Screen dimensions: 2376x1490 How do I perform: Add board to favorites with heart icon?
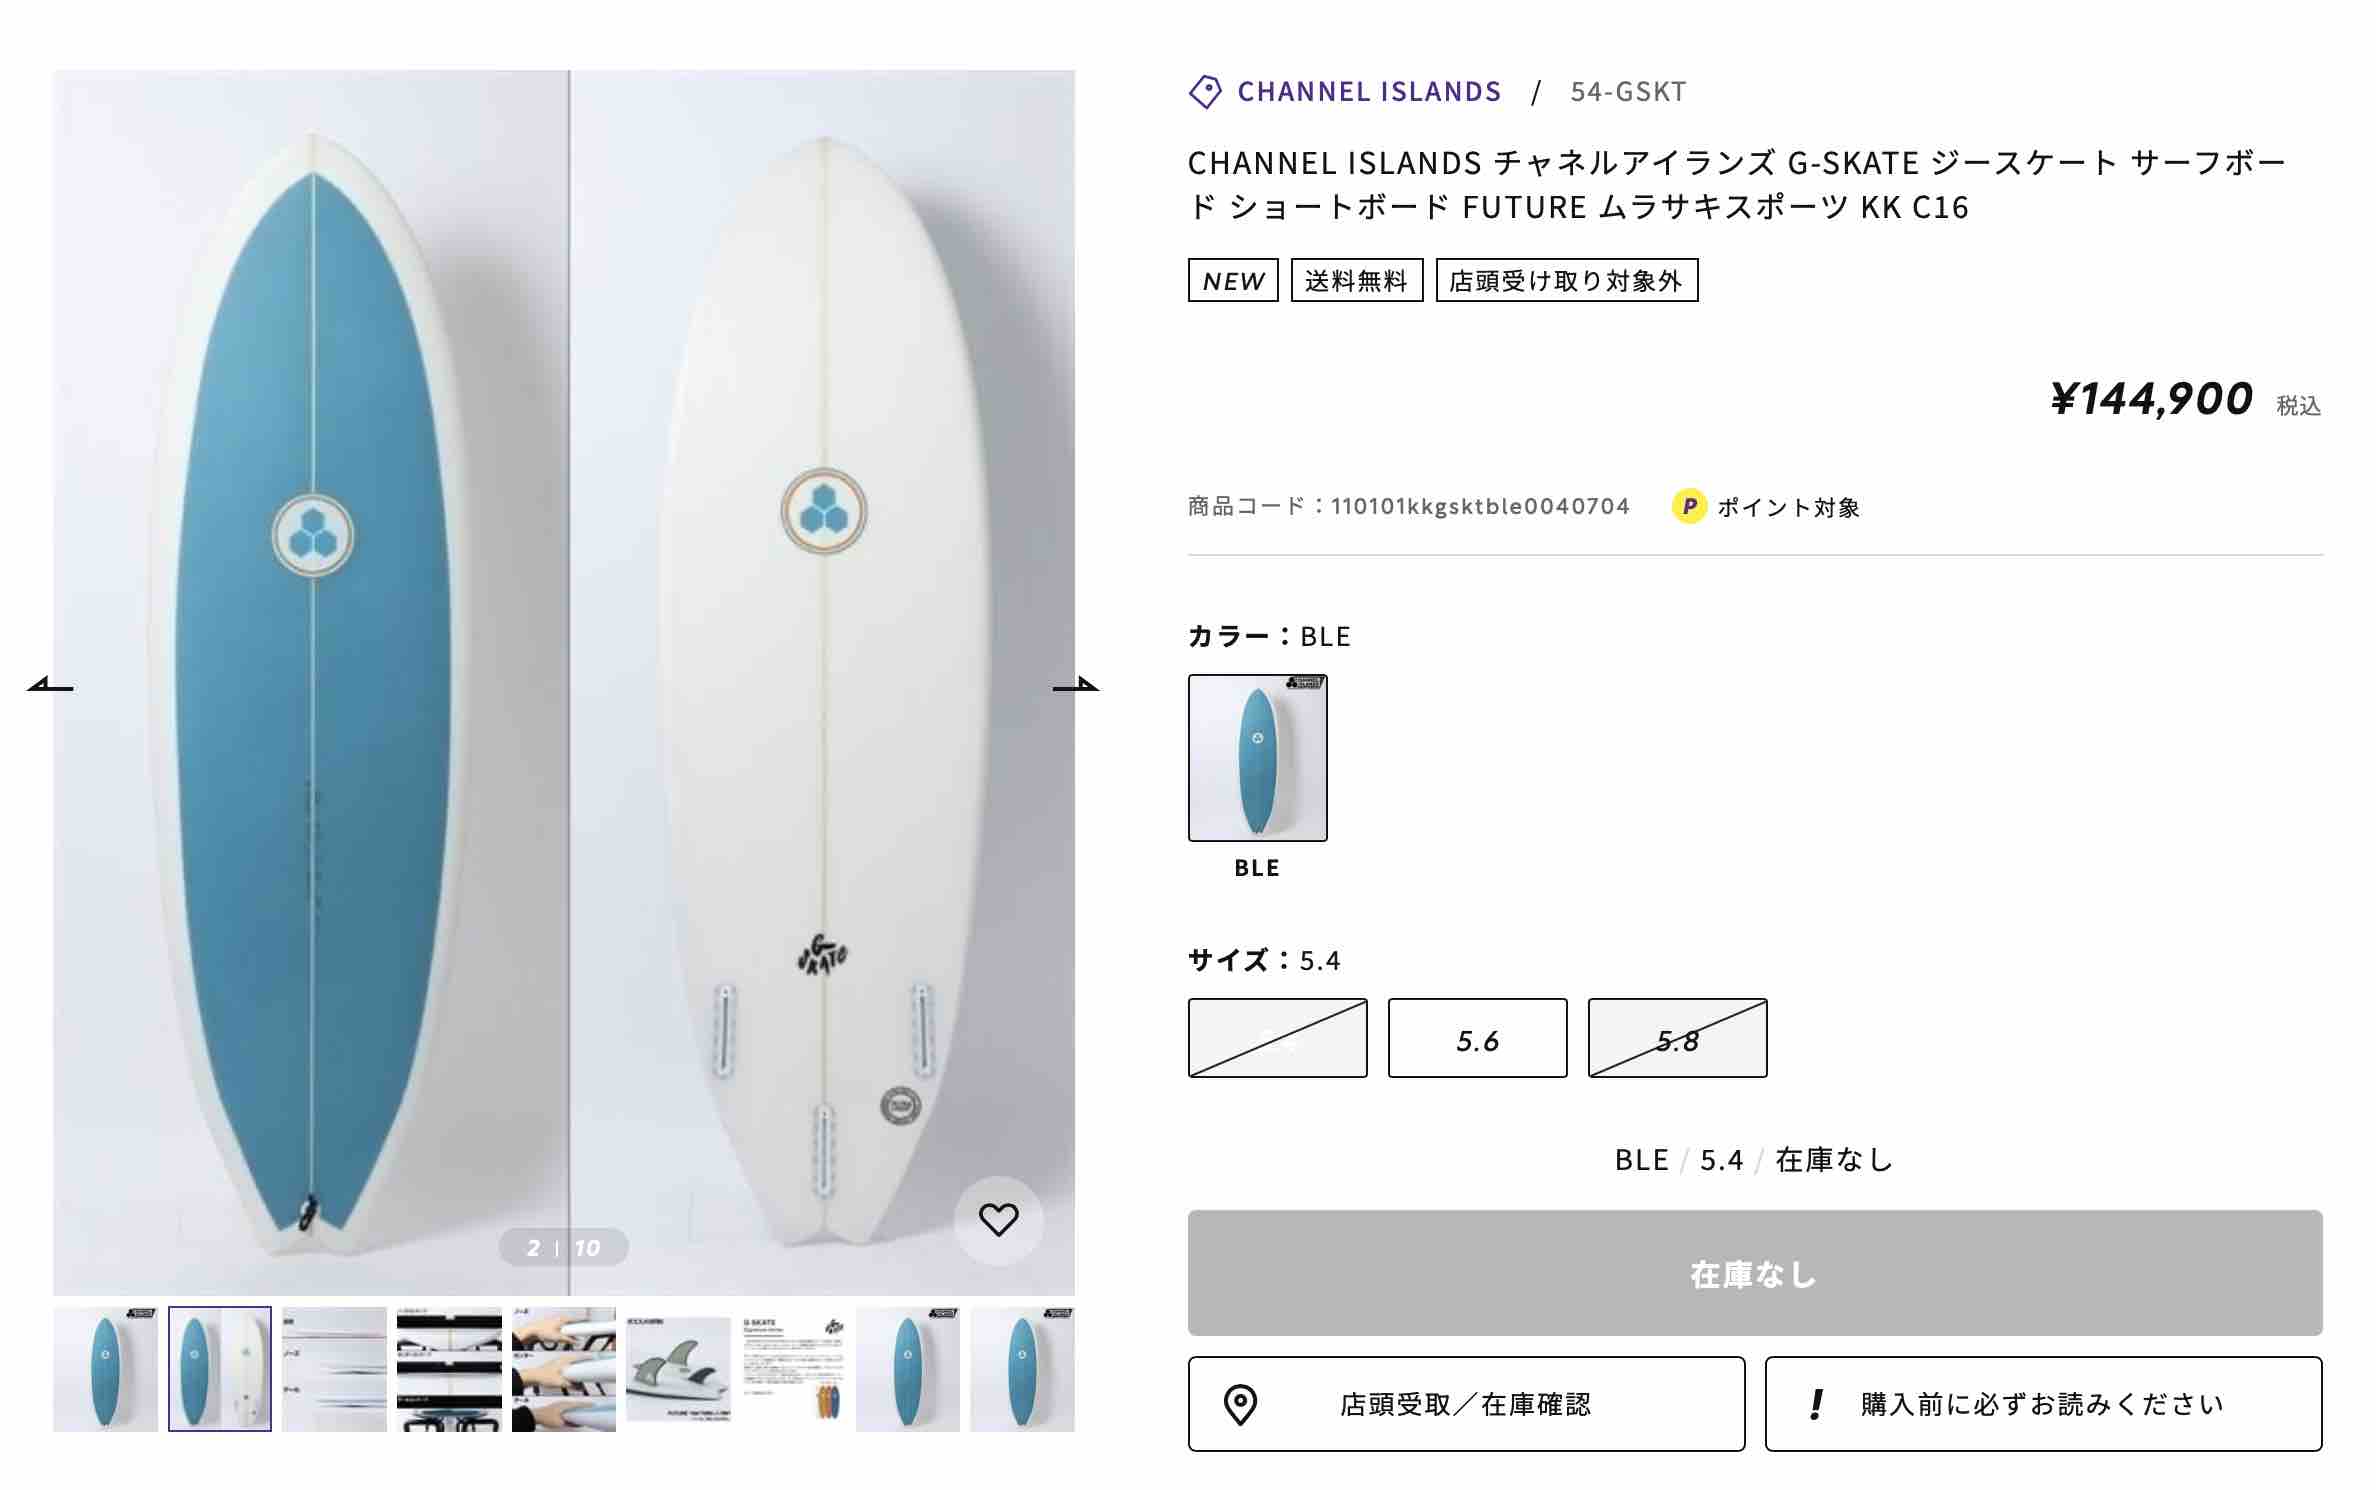(x=998, y=1220)
